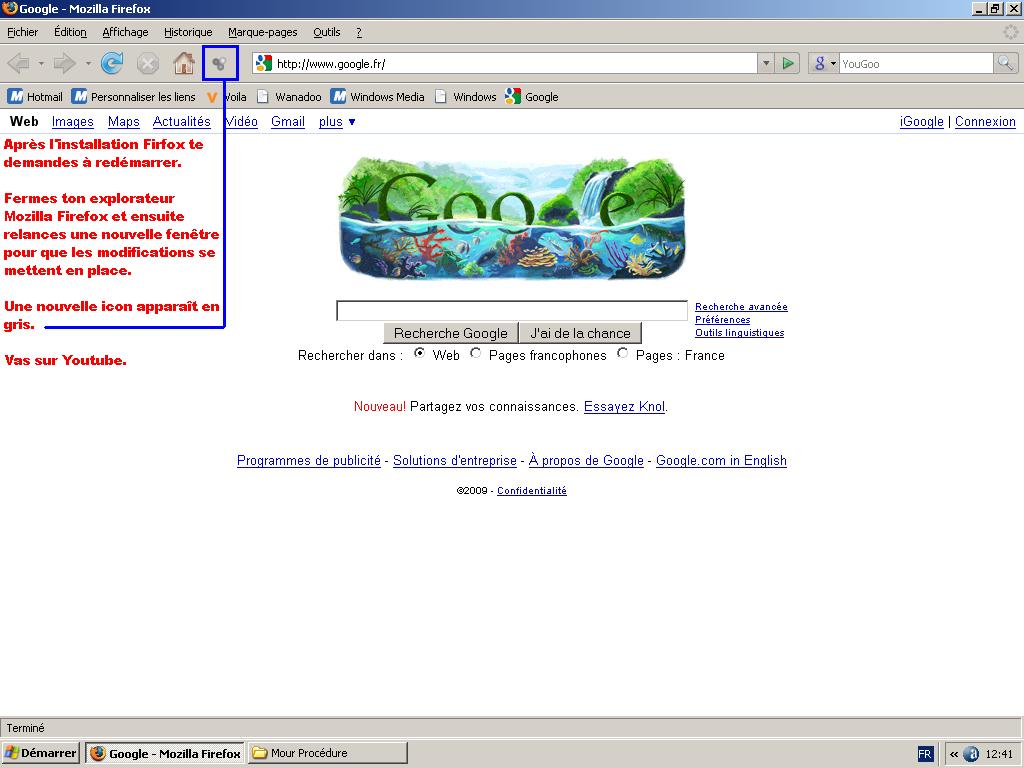Click the Stop loading icon
The height and width of the screenshot is (768, 1024).
[148, 64]
